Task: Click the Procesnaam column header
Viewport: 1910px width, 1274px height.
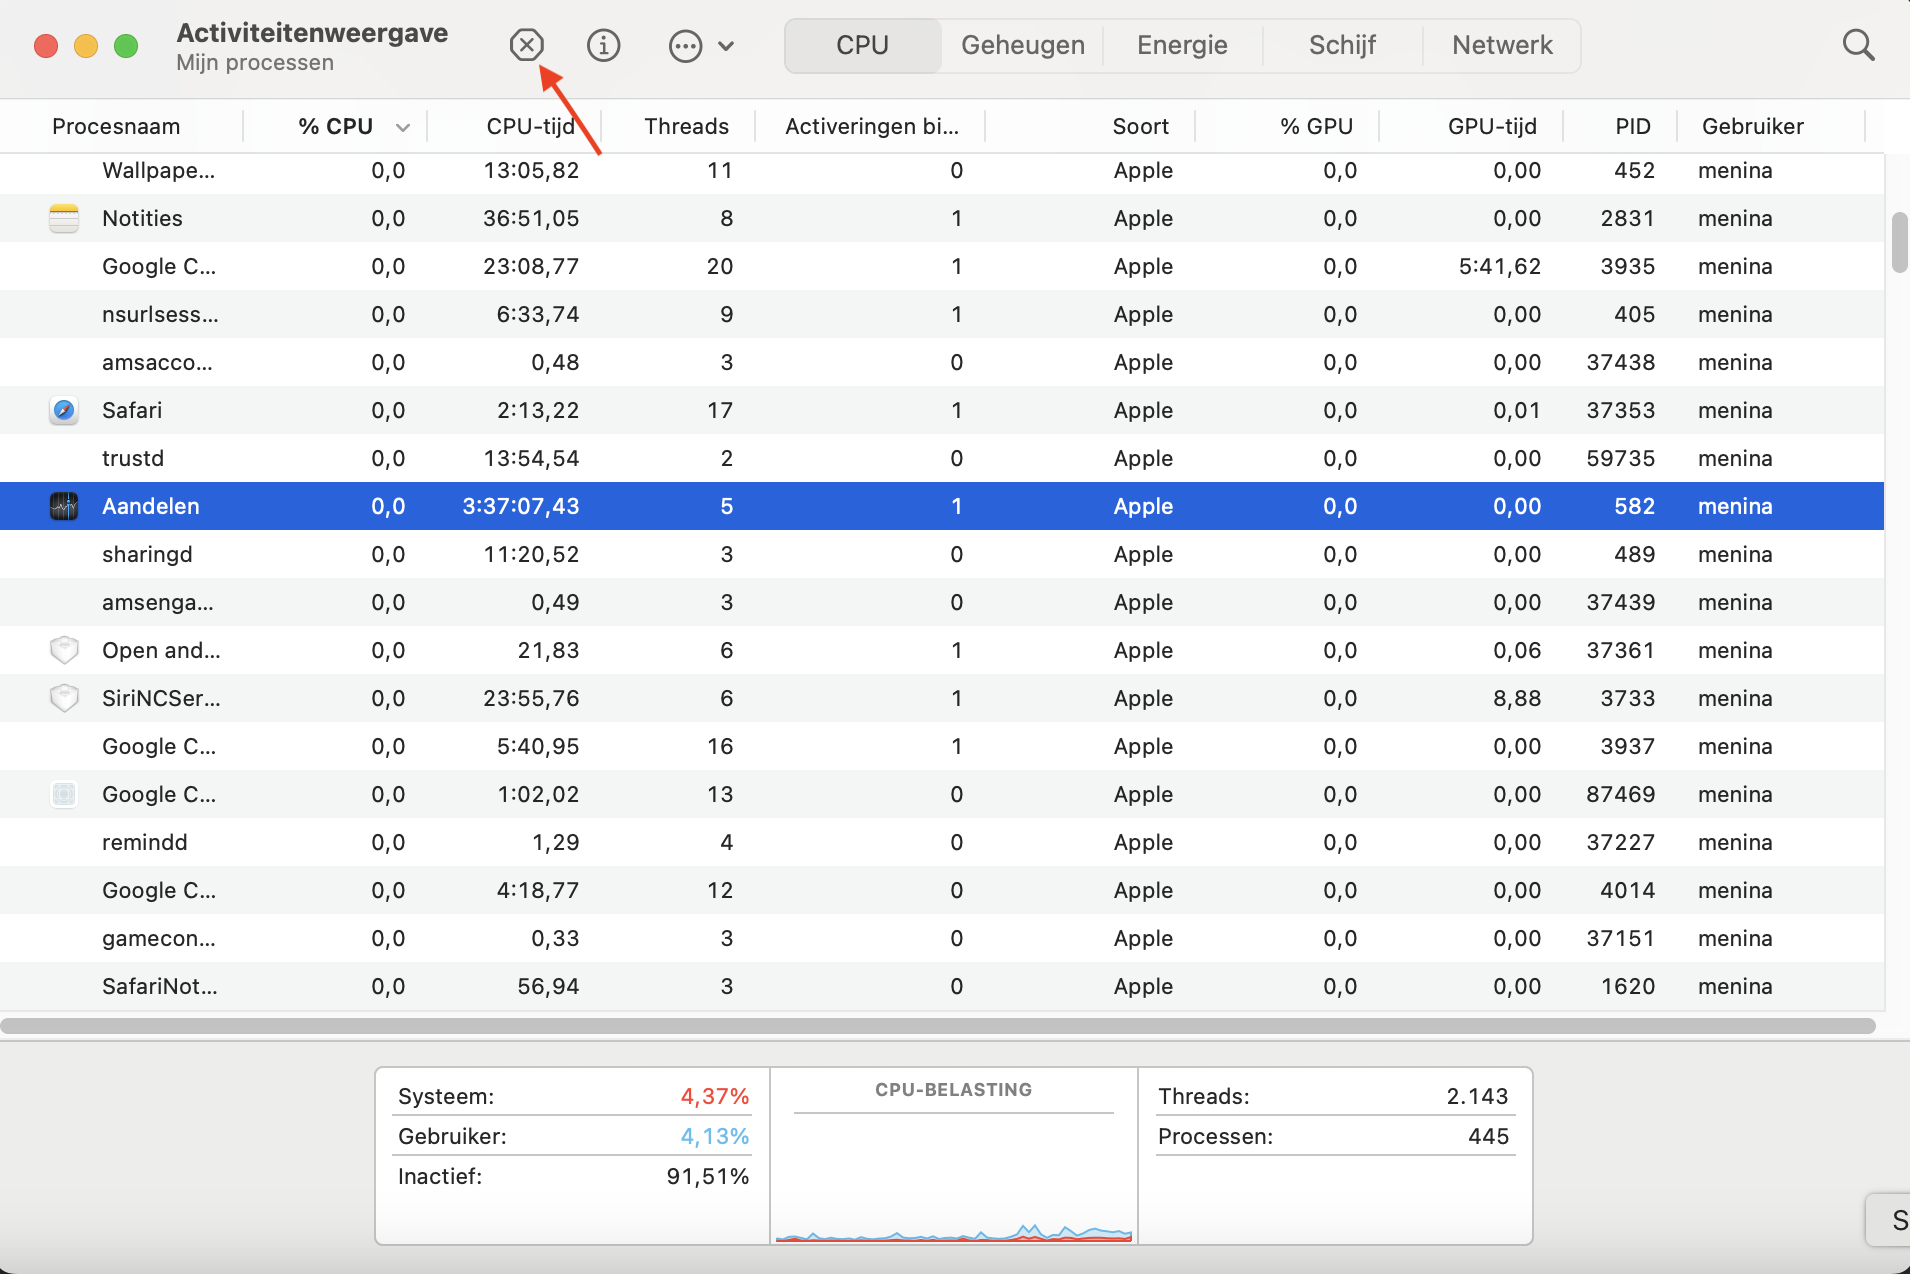Action: [116, 126]
